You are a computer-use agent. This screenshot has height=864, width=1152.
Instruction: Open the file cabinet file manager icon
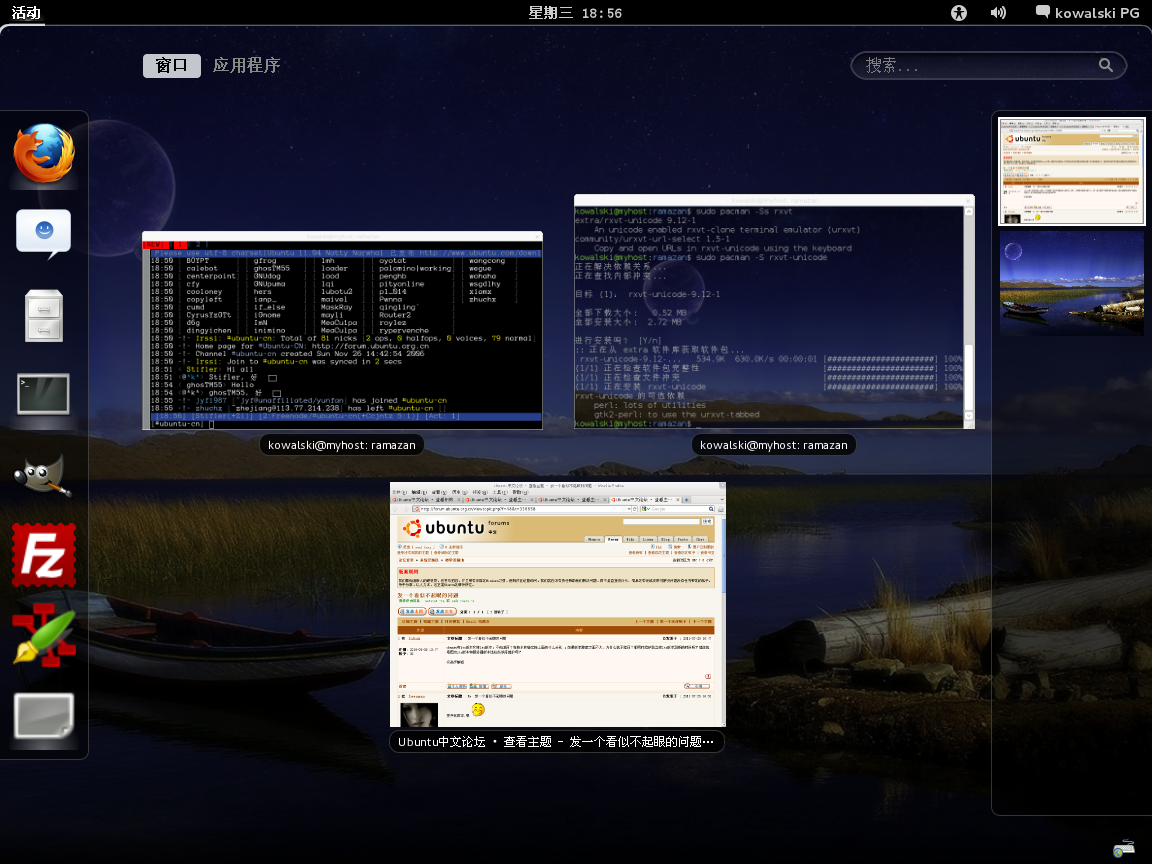click(x=44, y=316)
